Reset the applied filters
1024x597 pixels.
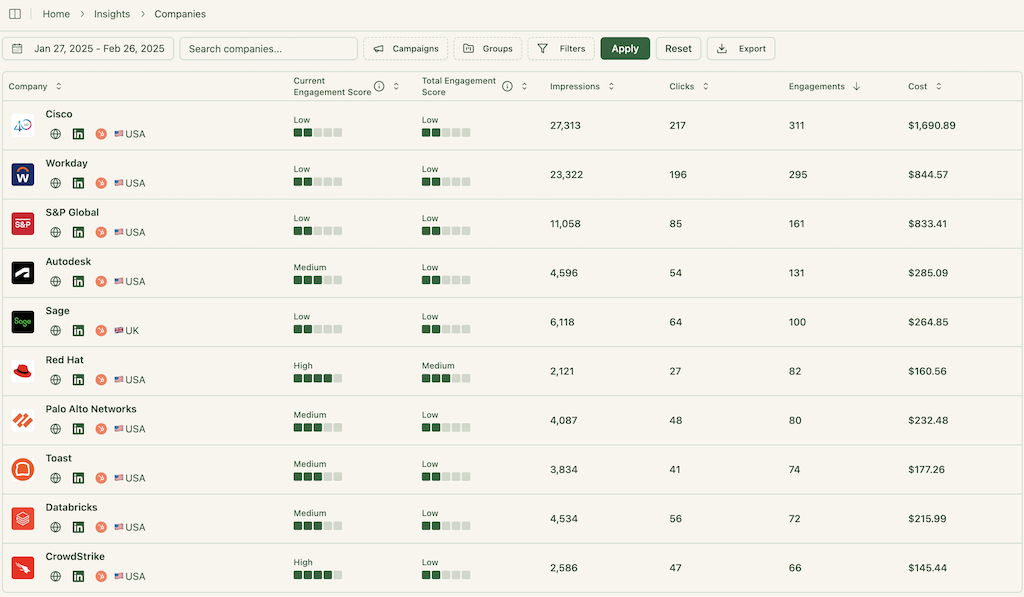pyautogui.click(x=678, y=48)
